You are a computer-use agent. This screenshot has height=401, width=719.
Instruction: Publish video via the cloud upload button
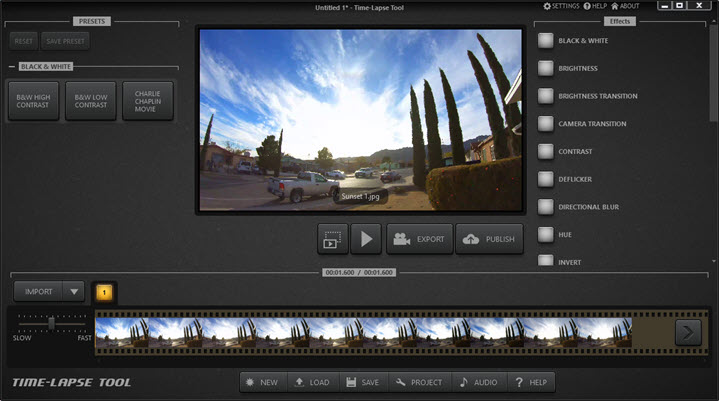(489, 239)
